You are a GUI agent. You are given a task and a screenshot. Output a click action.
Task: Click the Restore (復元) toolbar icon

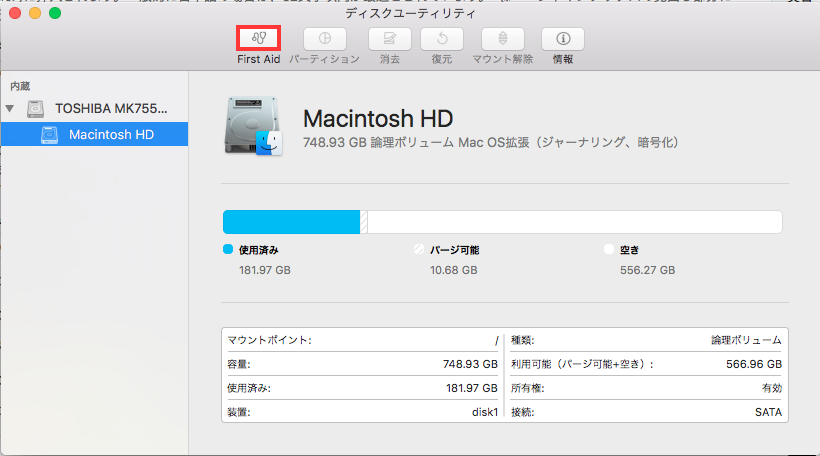tap(442, 38)
